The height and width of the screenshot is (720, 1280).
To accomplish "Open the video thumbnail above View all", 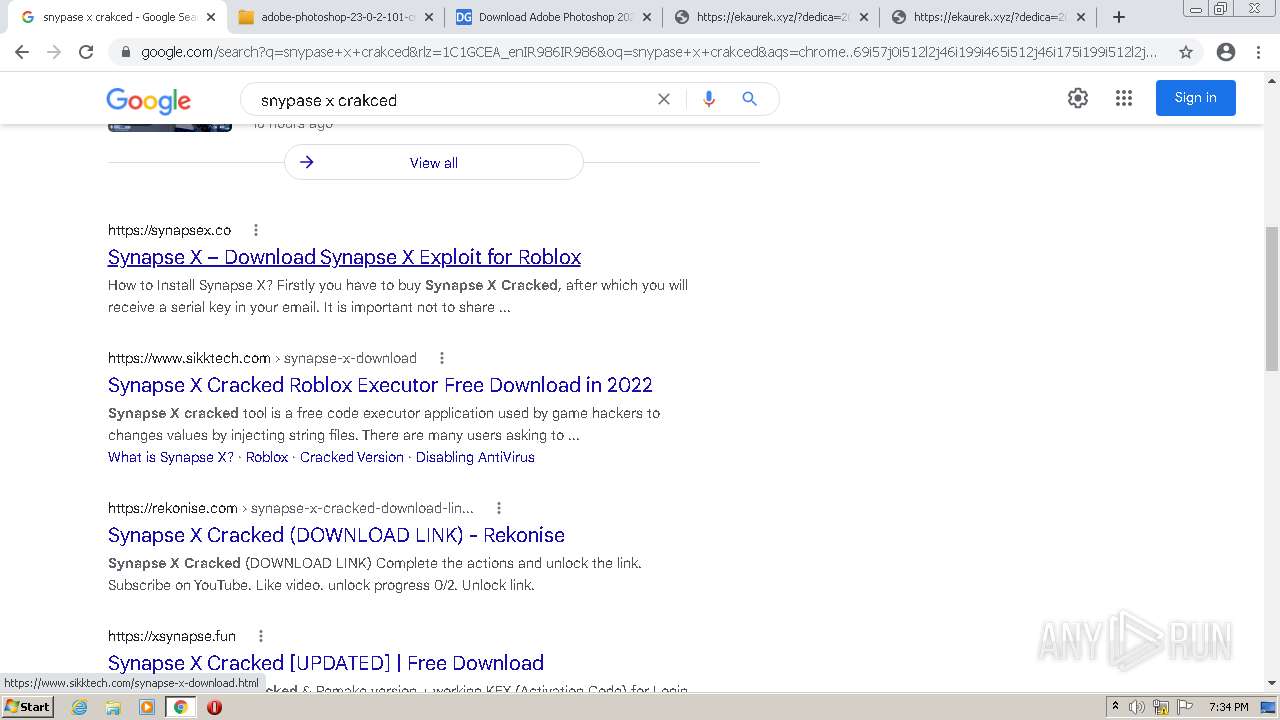I will (170, 127).
